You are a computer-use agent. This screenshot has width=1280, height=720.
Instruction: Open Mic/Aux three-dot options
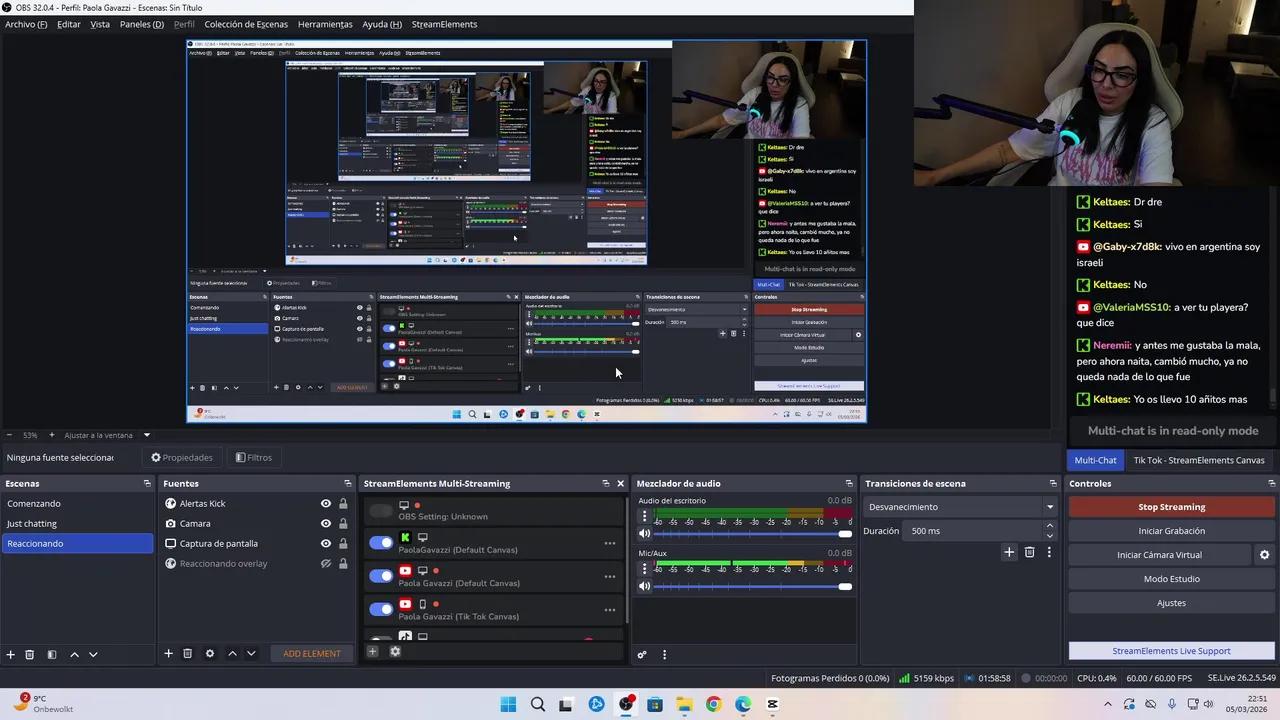644,570
